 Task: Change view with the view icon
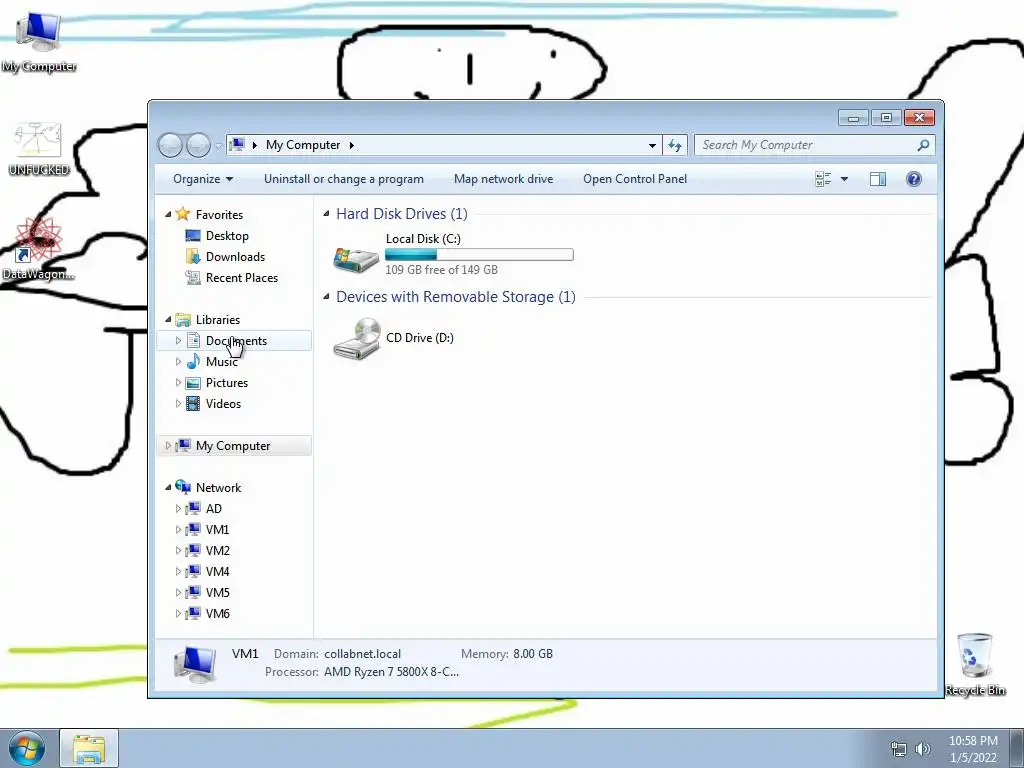pos(823,179)
